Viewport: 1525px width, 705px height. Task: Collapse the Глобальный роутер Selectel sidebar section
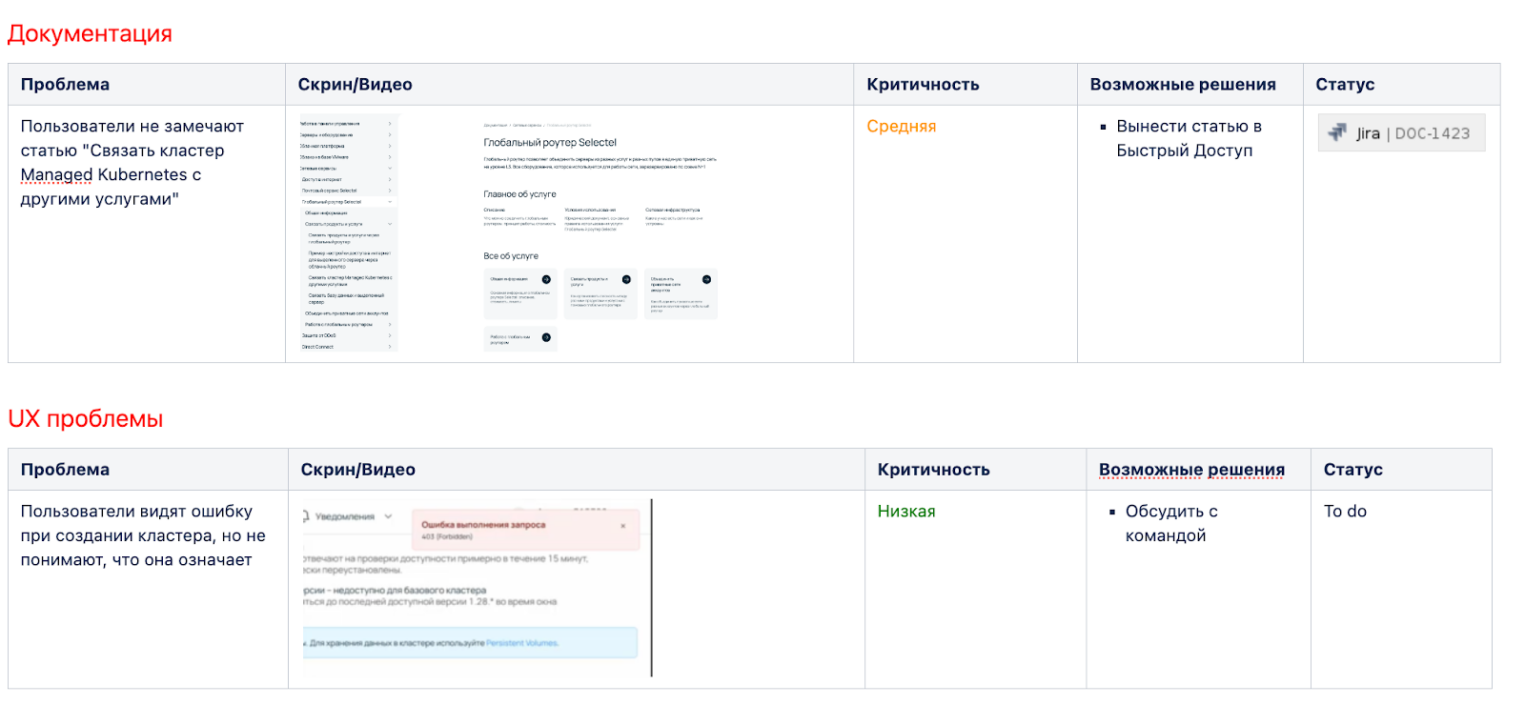point(389,202)
